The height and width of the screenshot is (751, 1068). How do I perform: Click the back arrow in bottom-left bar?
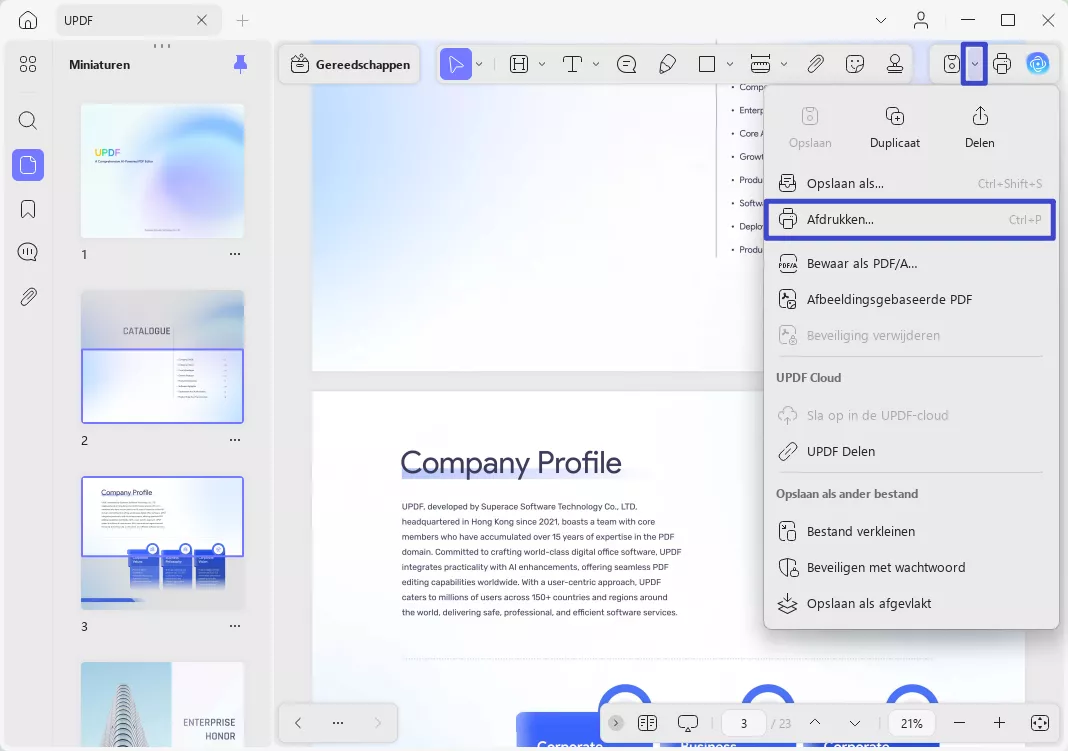pyautogui.click(x=298, y=723)
